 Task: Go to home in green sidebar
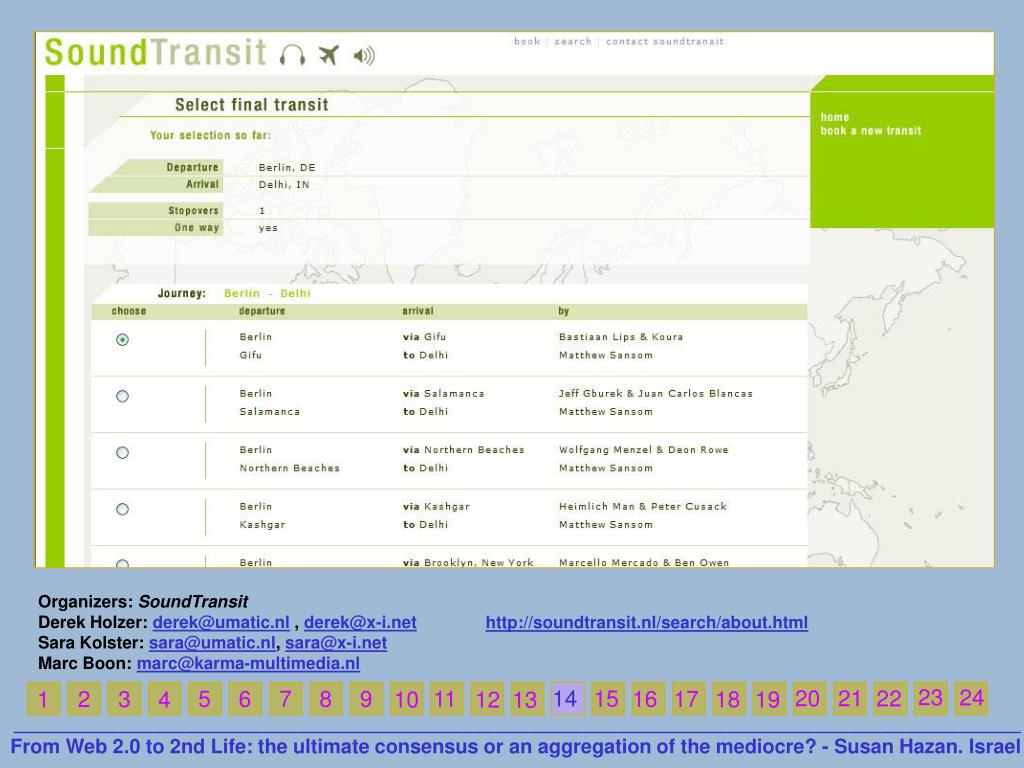point(835,117)
